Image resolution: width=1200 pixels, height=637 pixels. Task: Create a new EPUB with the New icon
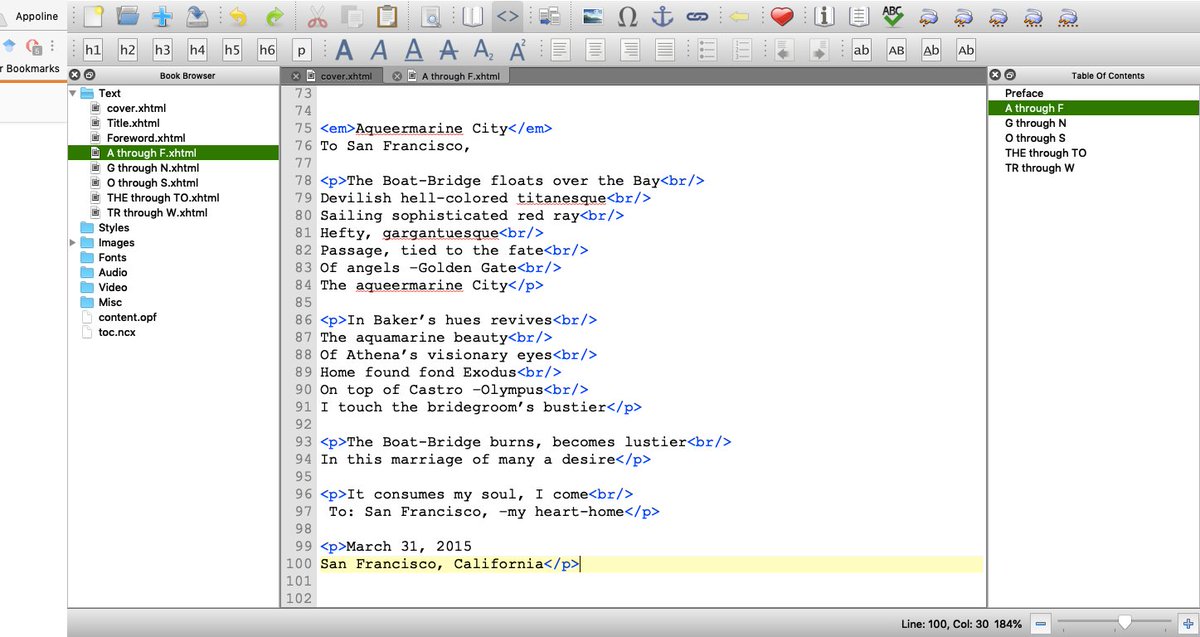[x=93, y=16]
